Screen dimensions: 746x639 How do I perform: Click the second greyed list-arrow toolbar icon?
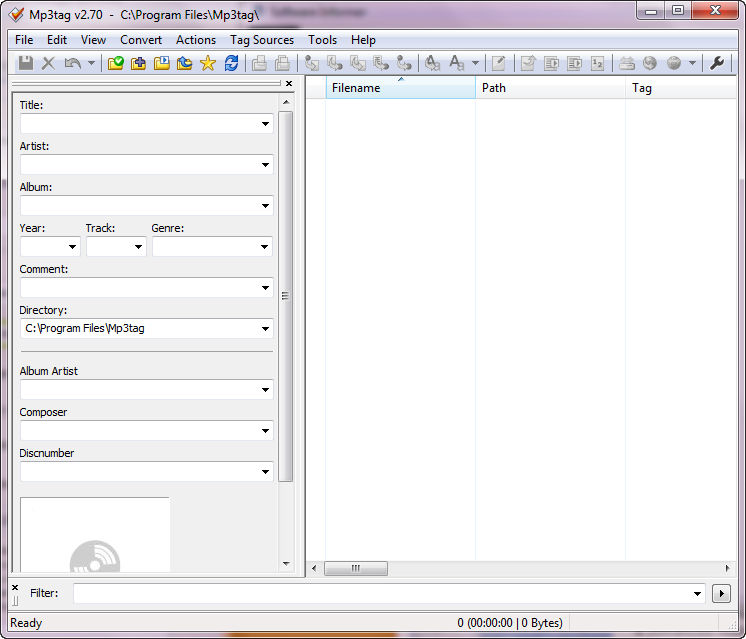(574, 63)
